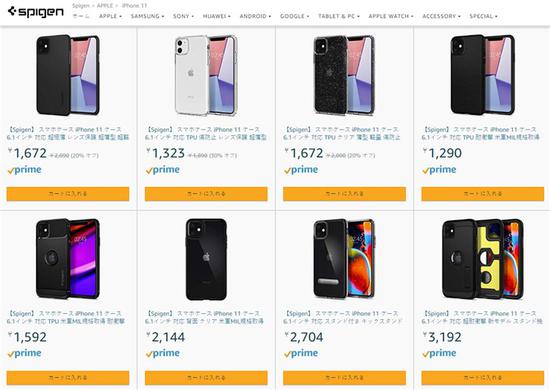Screen dimensions: 550x390
Task: Open the ¥2,144 case title link
Action: pos(204,317)
